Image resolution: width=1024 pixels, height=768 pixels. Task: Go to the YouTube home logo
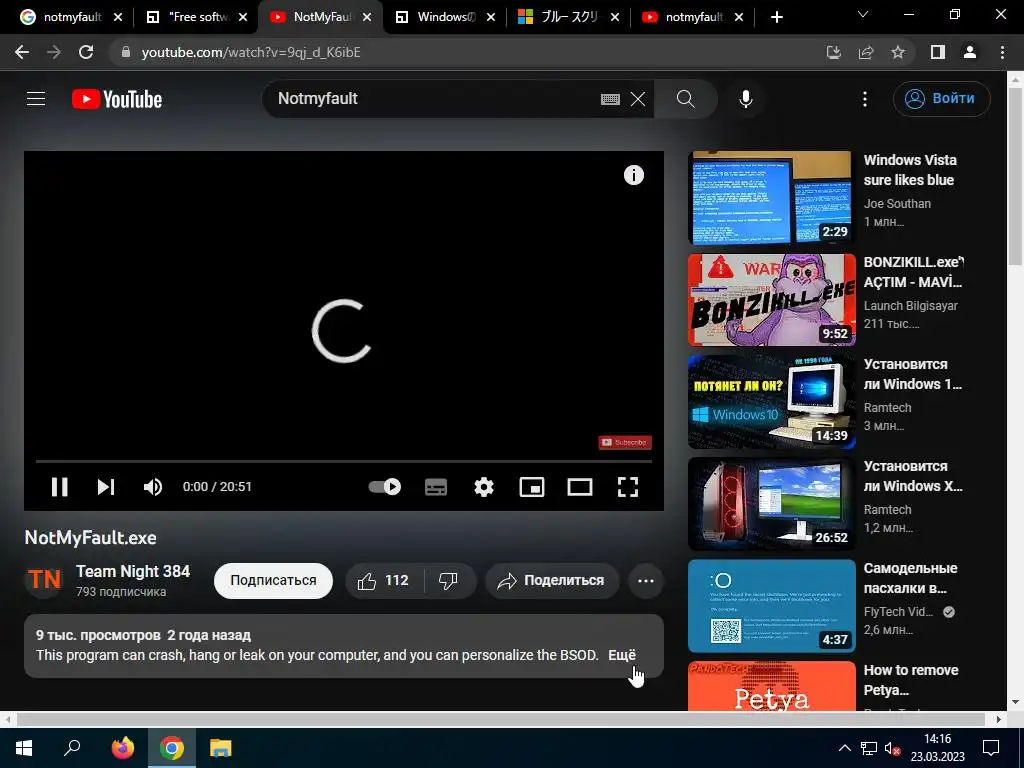(x=117, y=99)
